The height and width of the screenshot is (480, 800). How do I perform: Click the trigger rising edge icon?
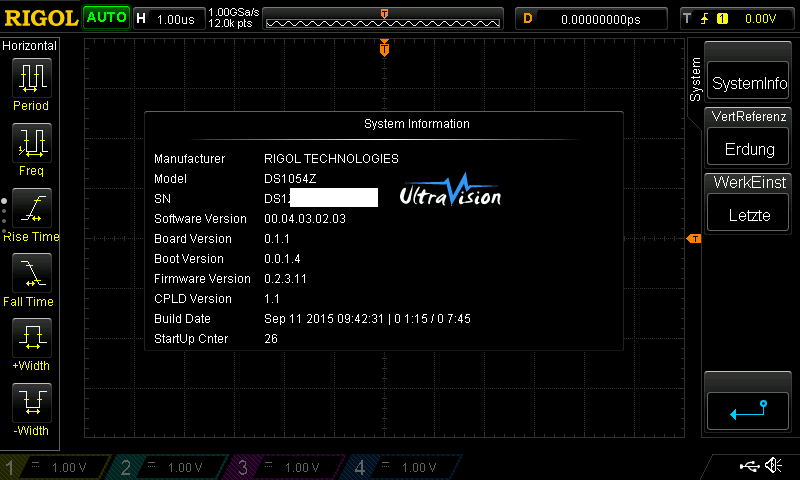pos(704,19)
